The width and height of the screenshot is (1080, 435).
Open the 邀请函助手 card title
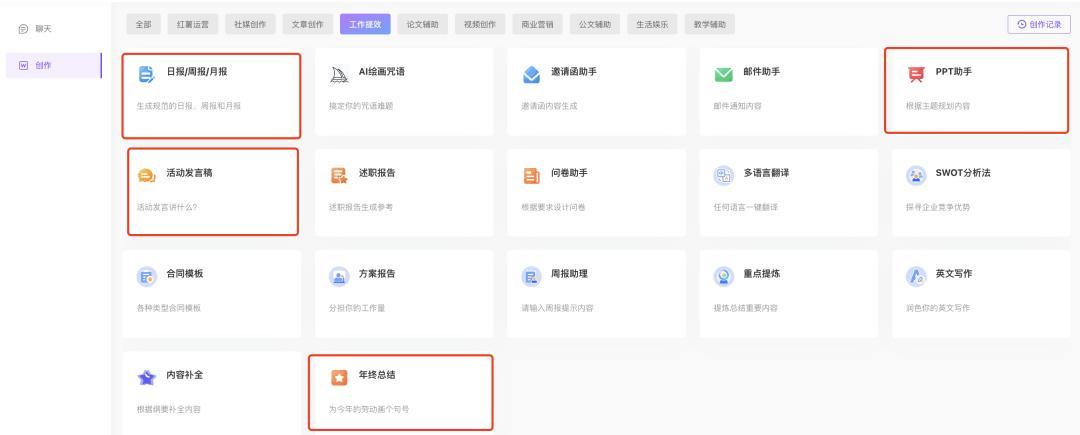tap(574, 72)
